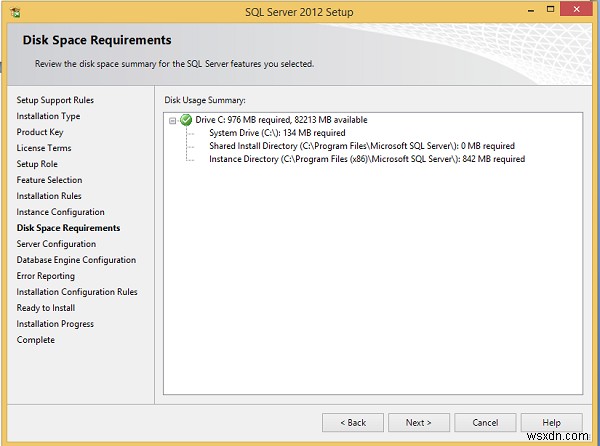This screenshot has width=600, height=446.
Task: Select the Shared Install Directory row
Action: pyautogui.click(x=362, y=146)
